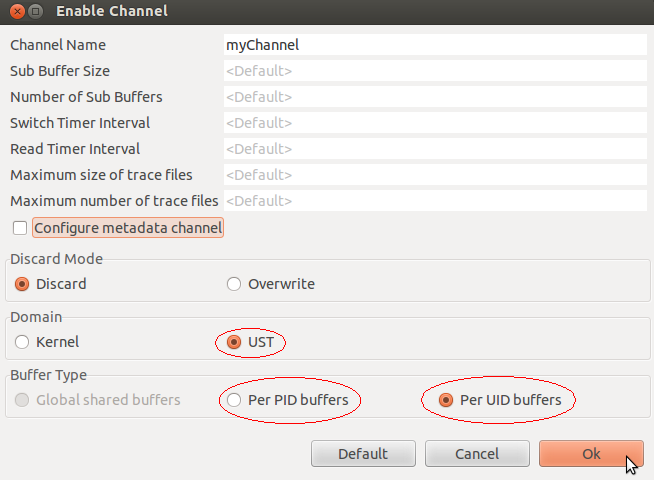Focus the Maximum size of trace files field
The image size is (654, 480).
click(435, 175)
